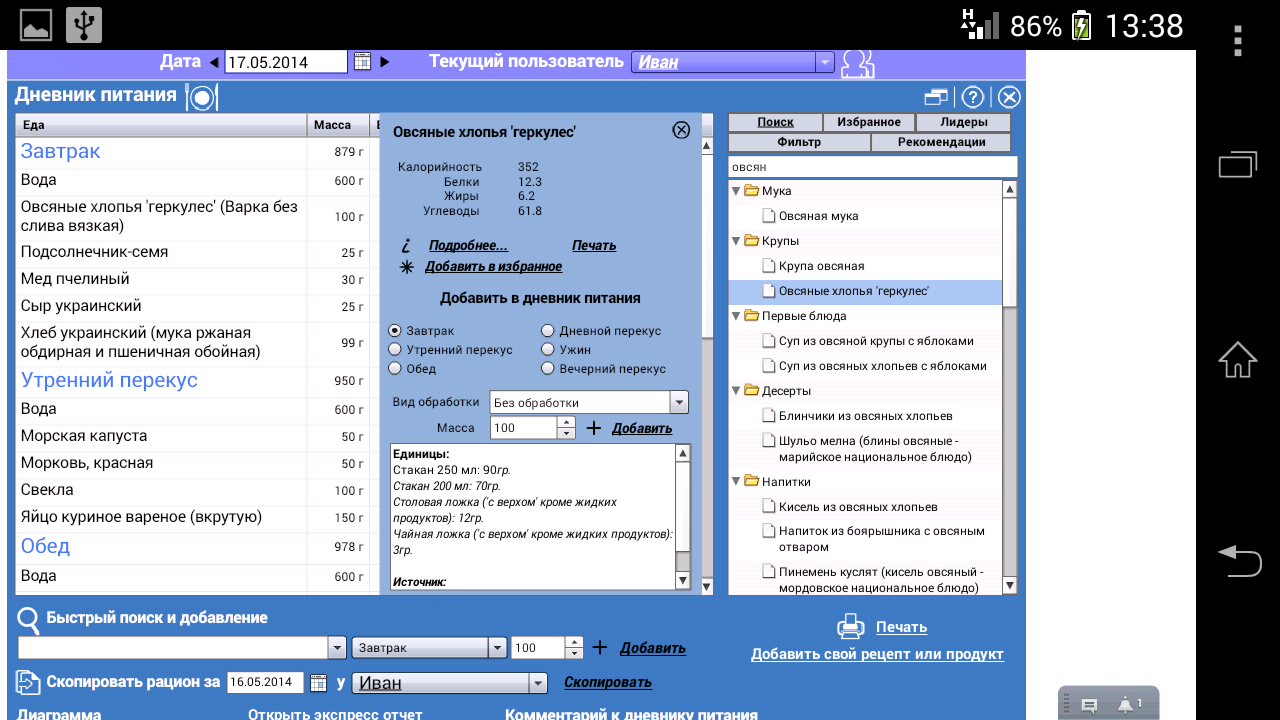Select the Обед meal radio button
The width and height of the screenshot is (1280, 720).
[x=395, y=369]
